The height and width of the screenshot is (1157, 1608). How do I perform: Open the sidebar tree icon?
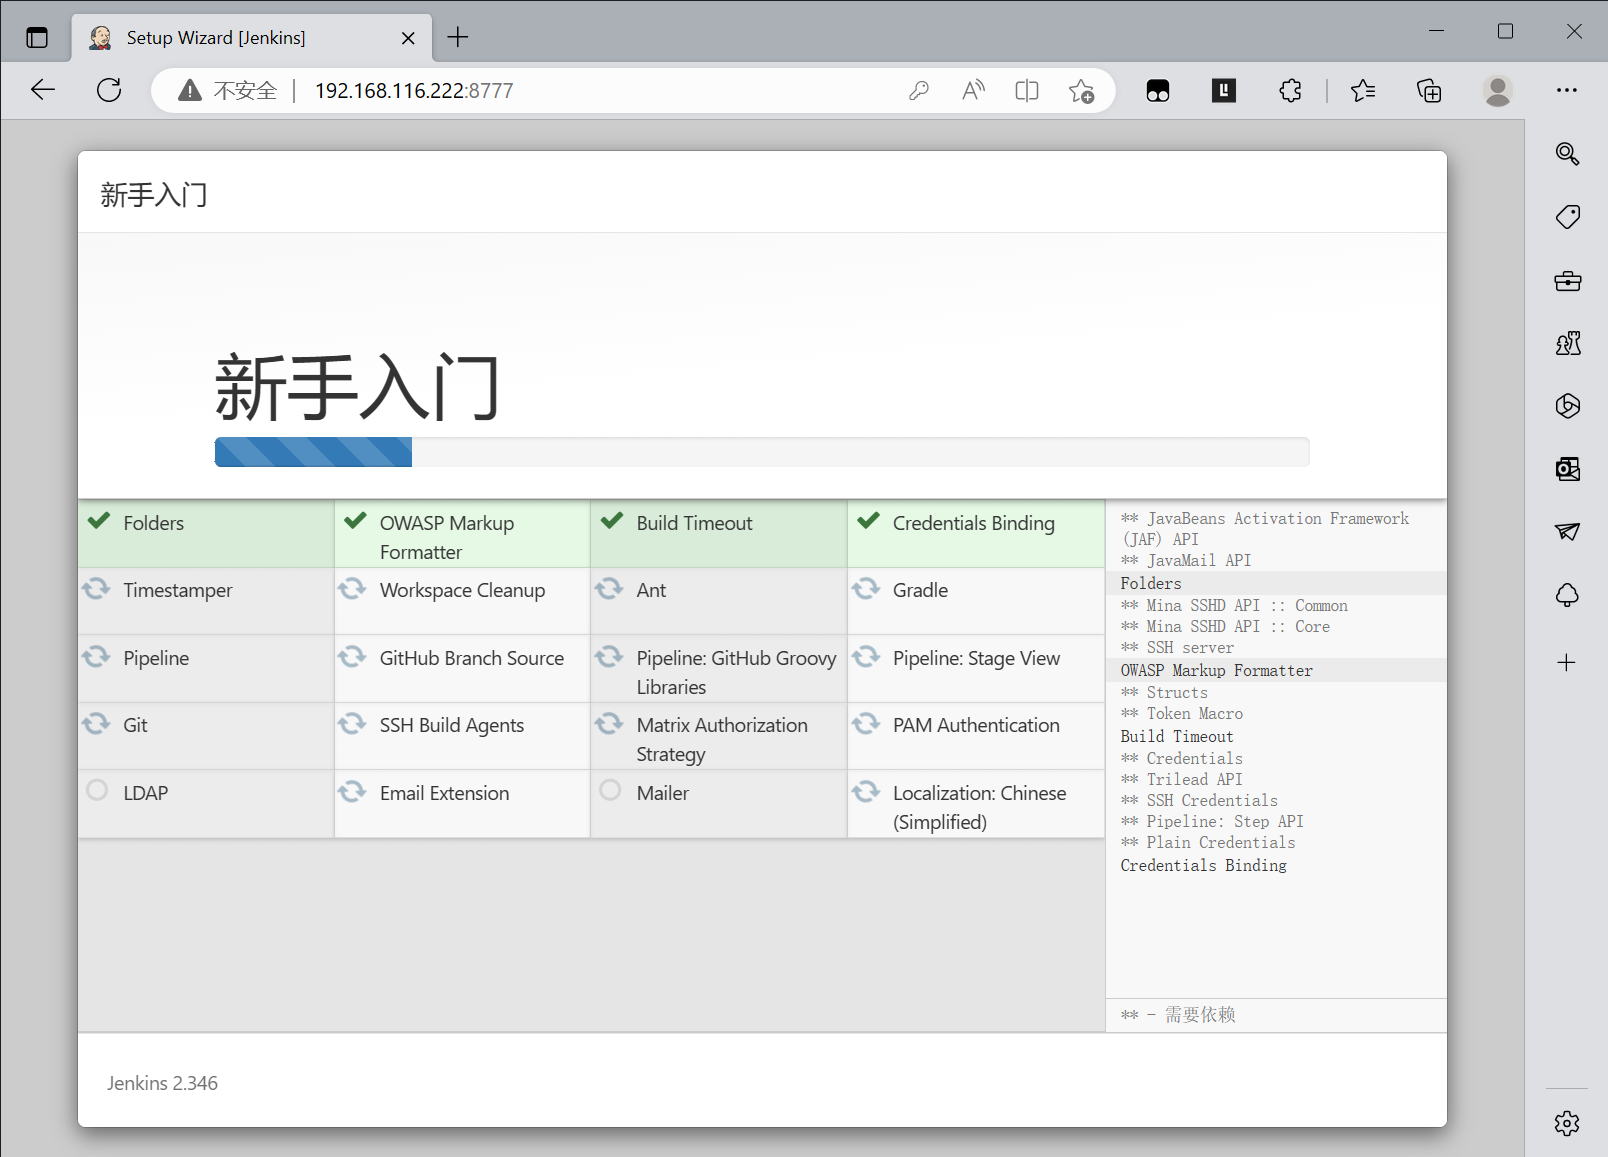click(1567, 596)
